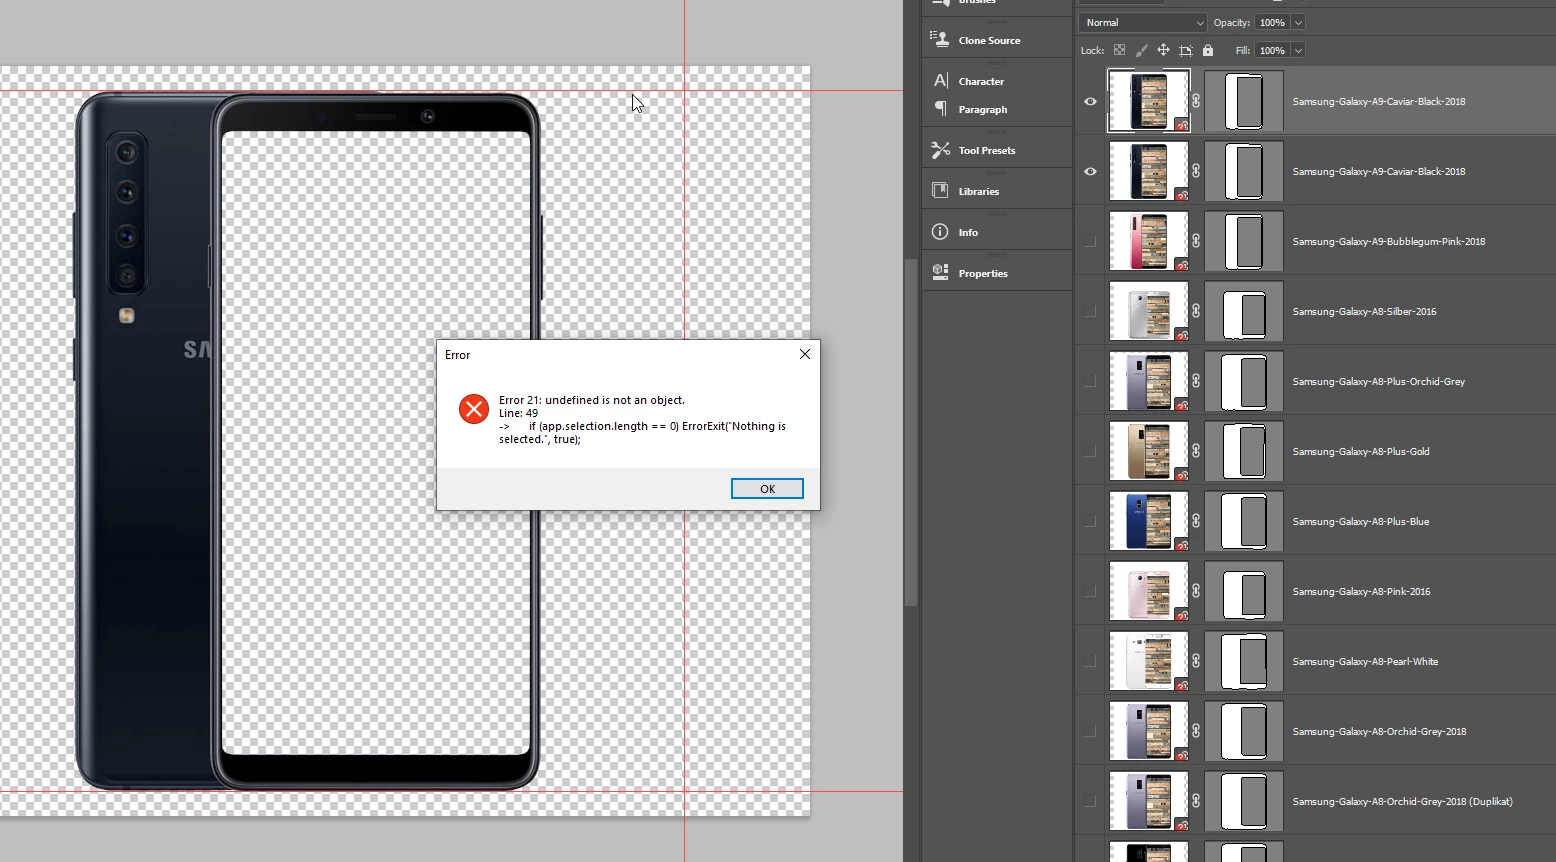Expand the Fill slider dropdown arrow
Viewport: 1556px width, 862px height.
click(1298, 50)
